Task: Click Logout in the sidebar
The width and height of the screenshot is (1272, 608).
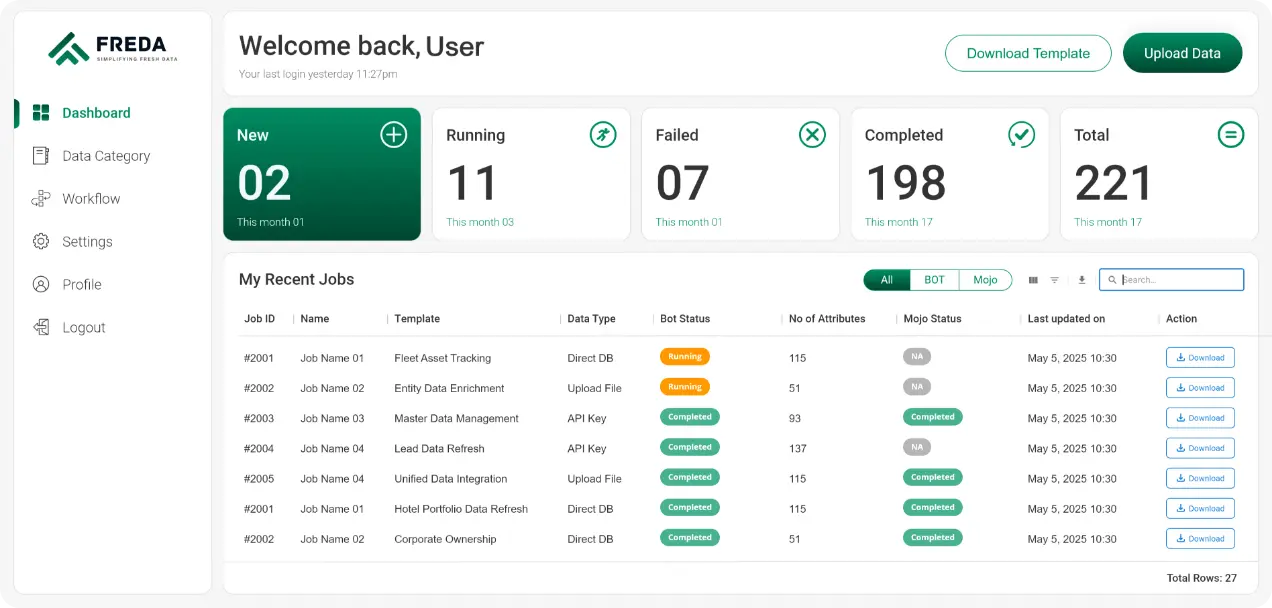Action: [x=83, y=328]
